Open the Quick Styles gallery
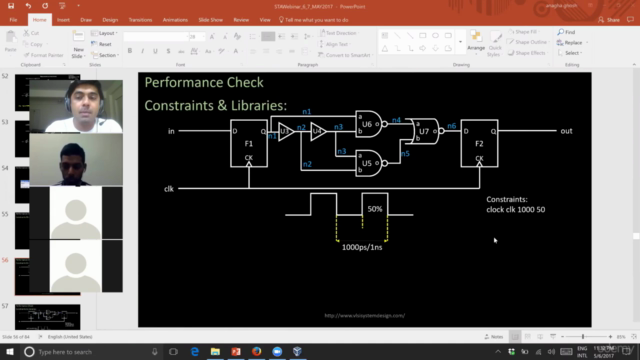This screenshot has height=360, width=640. click(x=495, y=44)
